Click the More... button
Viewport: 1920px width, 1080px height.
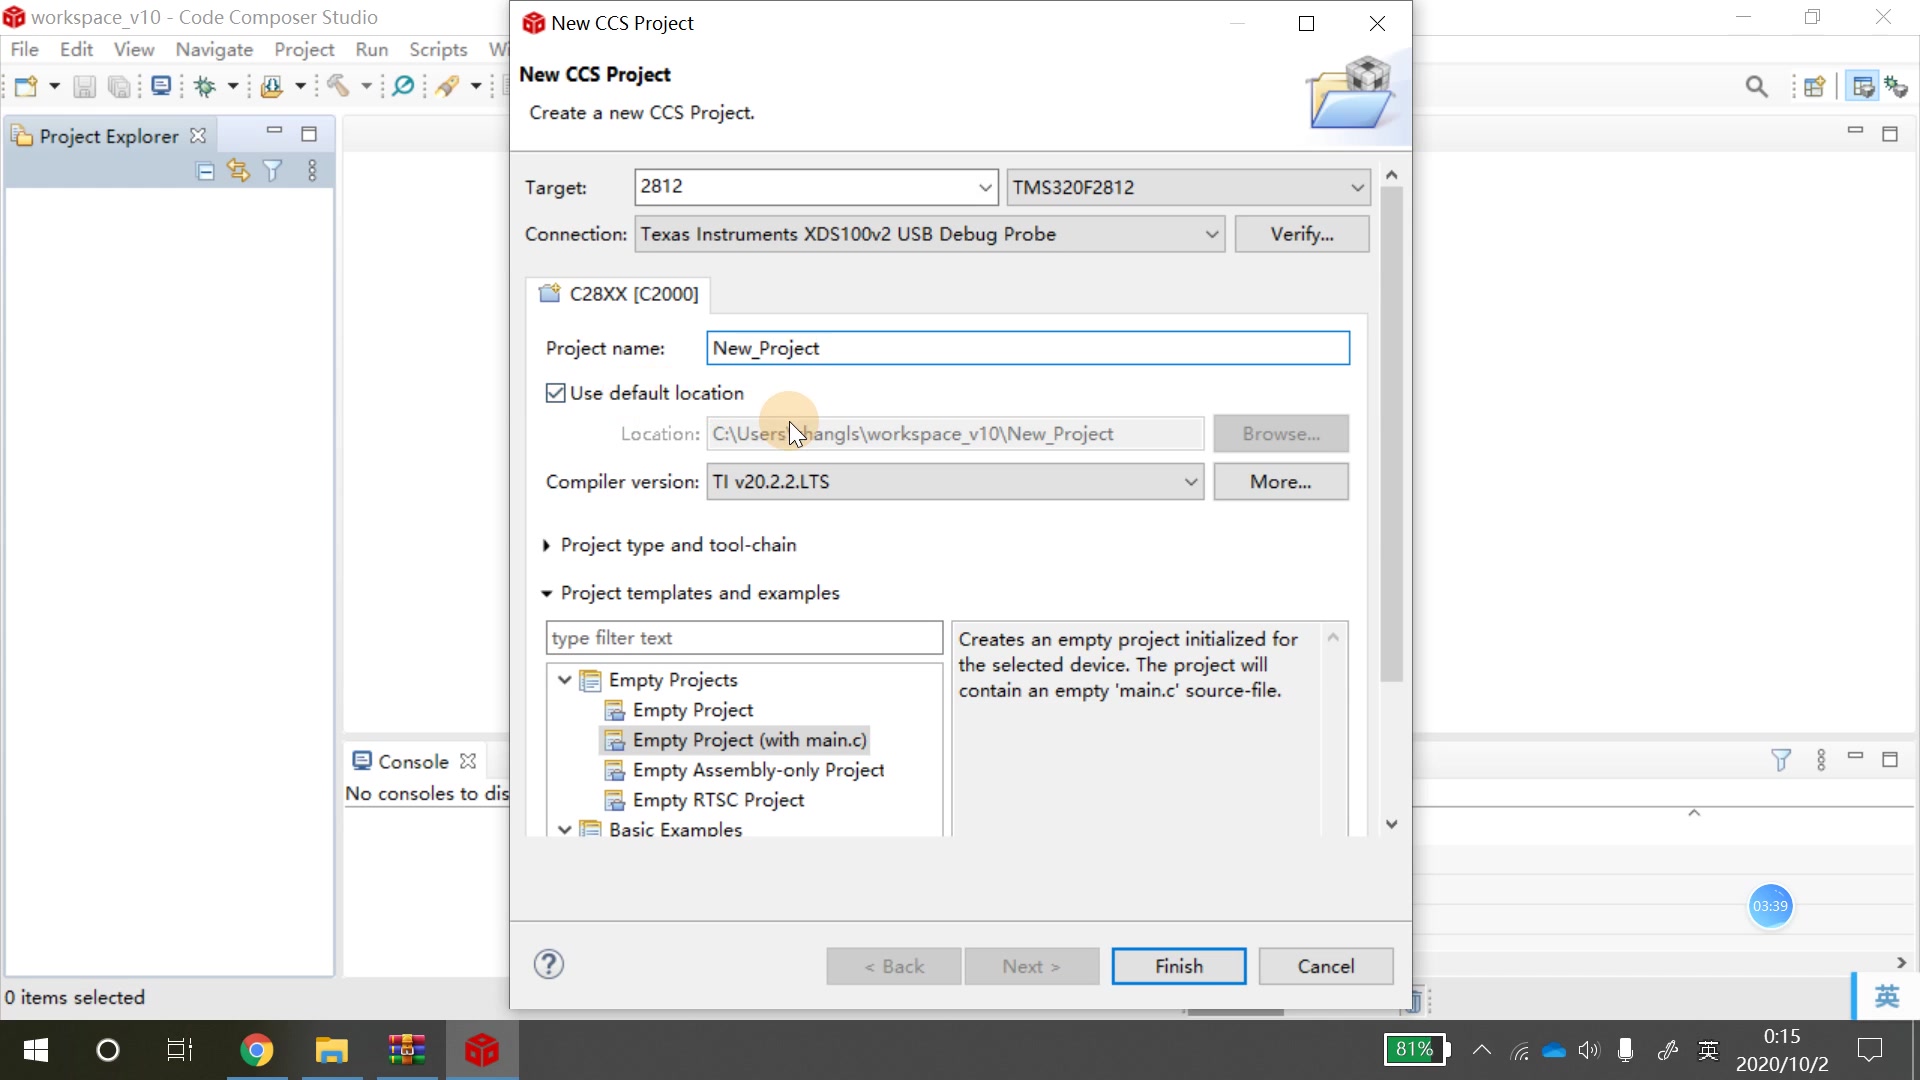click(x=1280, y=482)
